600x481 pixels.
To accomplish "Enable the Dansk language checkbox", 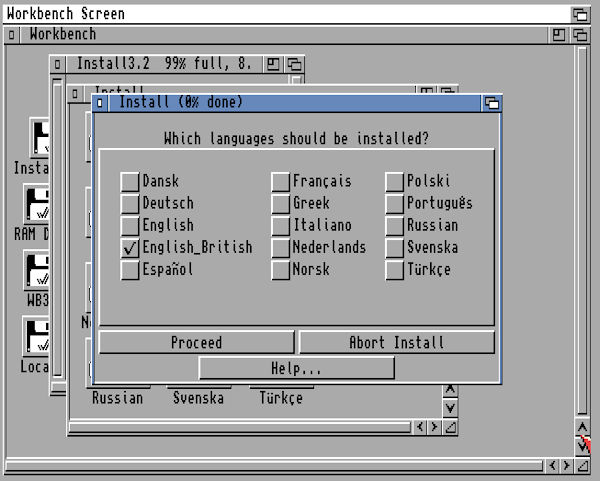I will click(x=130, y=182).
